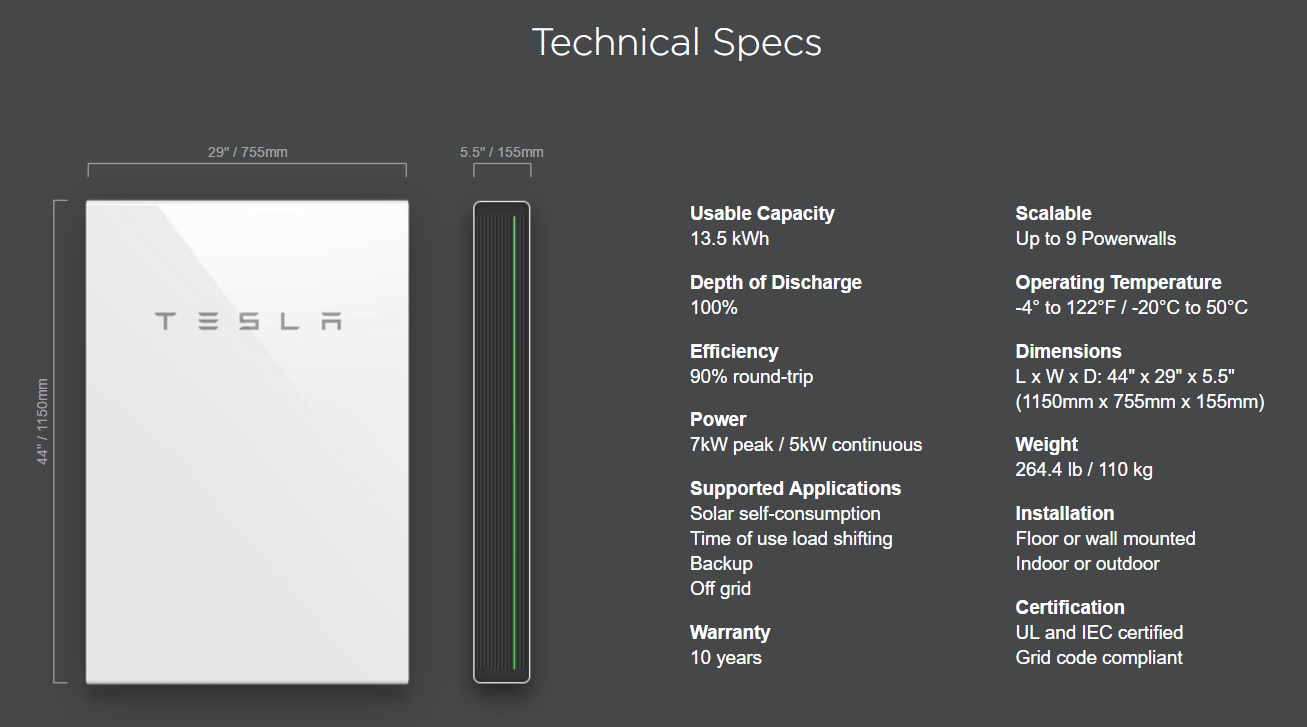Click the Grid code compliant text
This screenshot has height=727, width=1307.
(x=1099, y=657)
